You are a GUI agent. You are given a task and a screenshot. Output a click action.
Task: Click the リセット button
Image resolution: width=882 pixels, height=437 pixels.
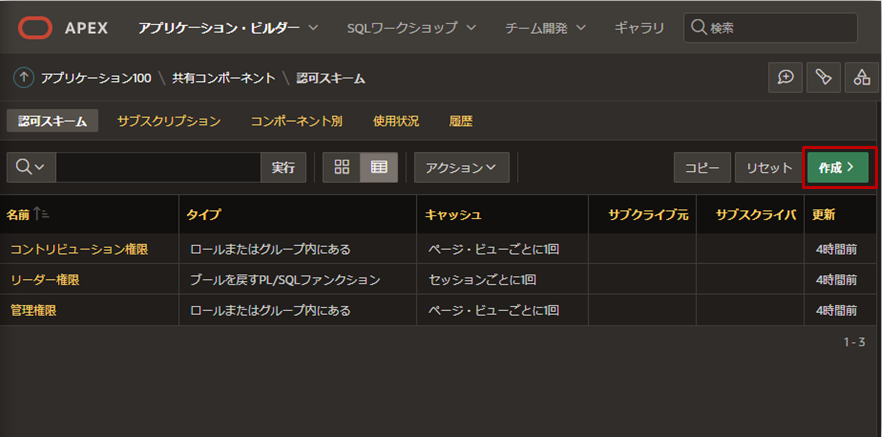[768, 168]
